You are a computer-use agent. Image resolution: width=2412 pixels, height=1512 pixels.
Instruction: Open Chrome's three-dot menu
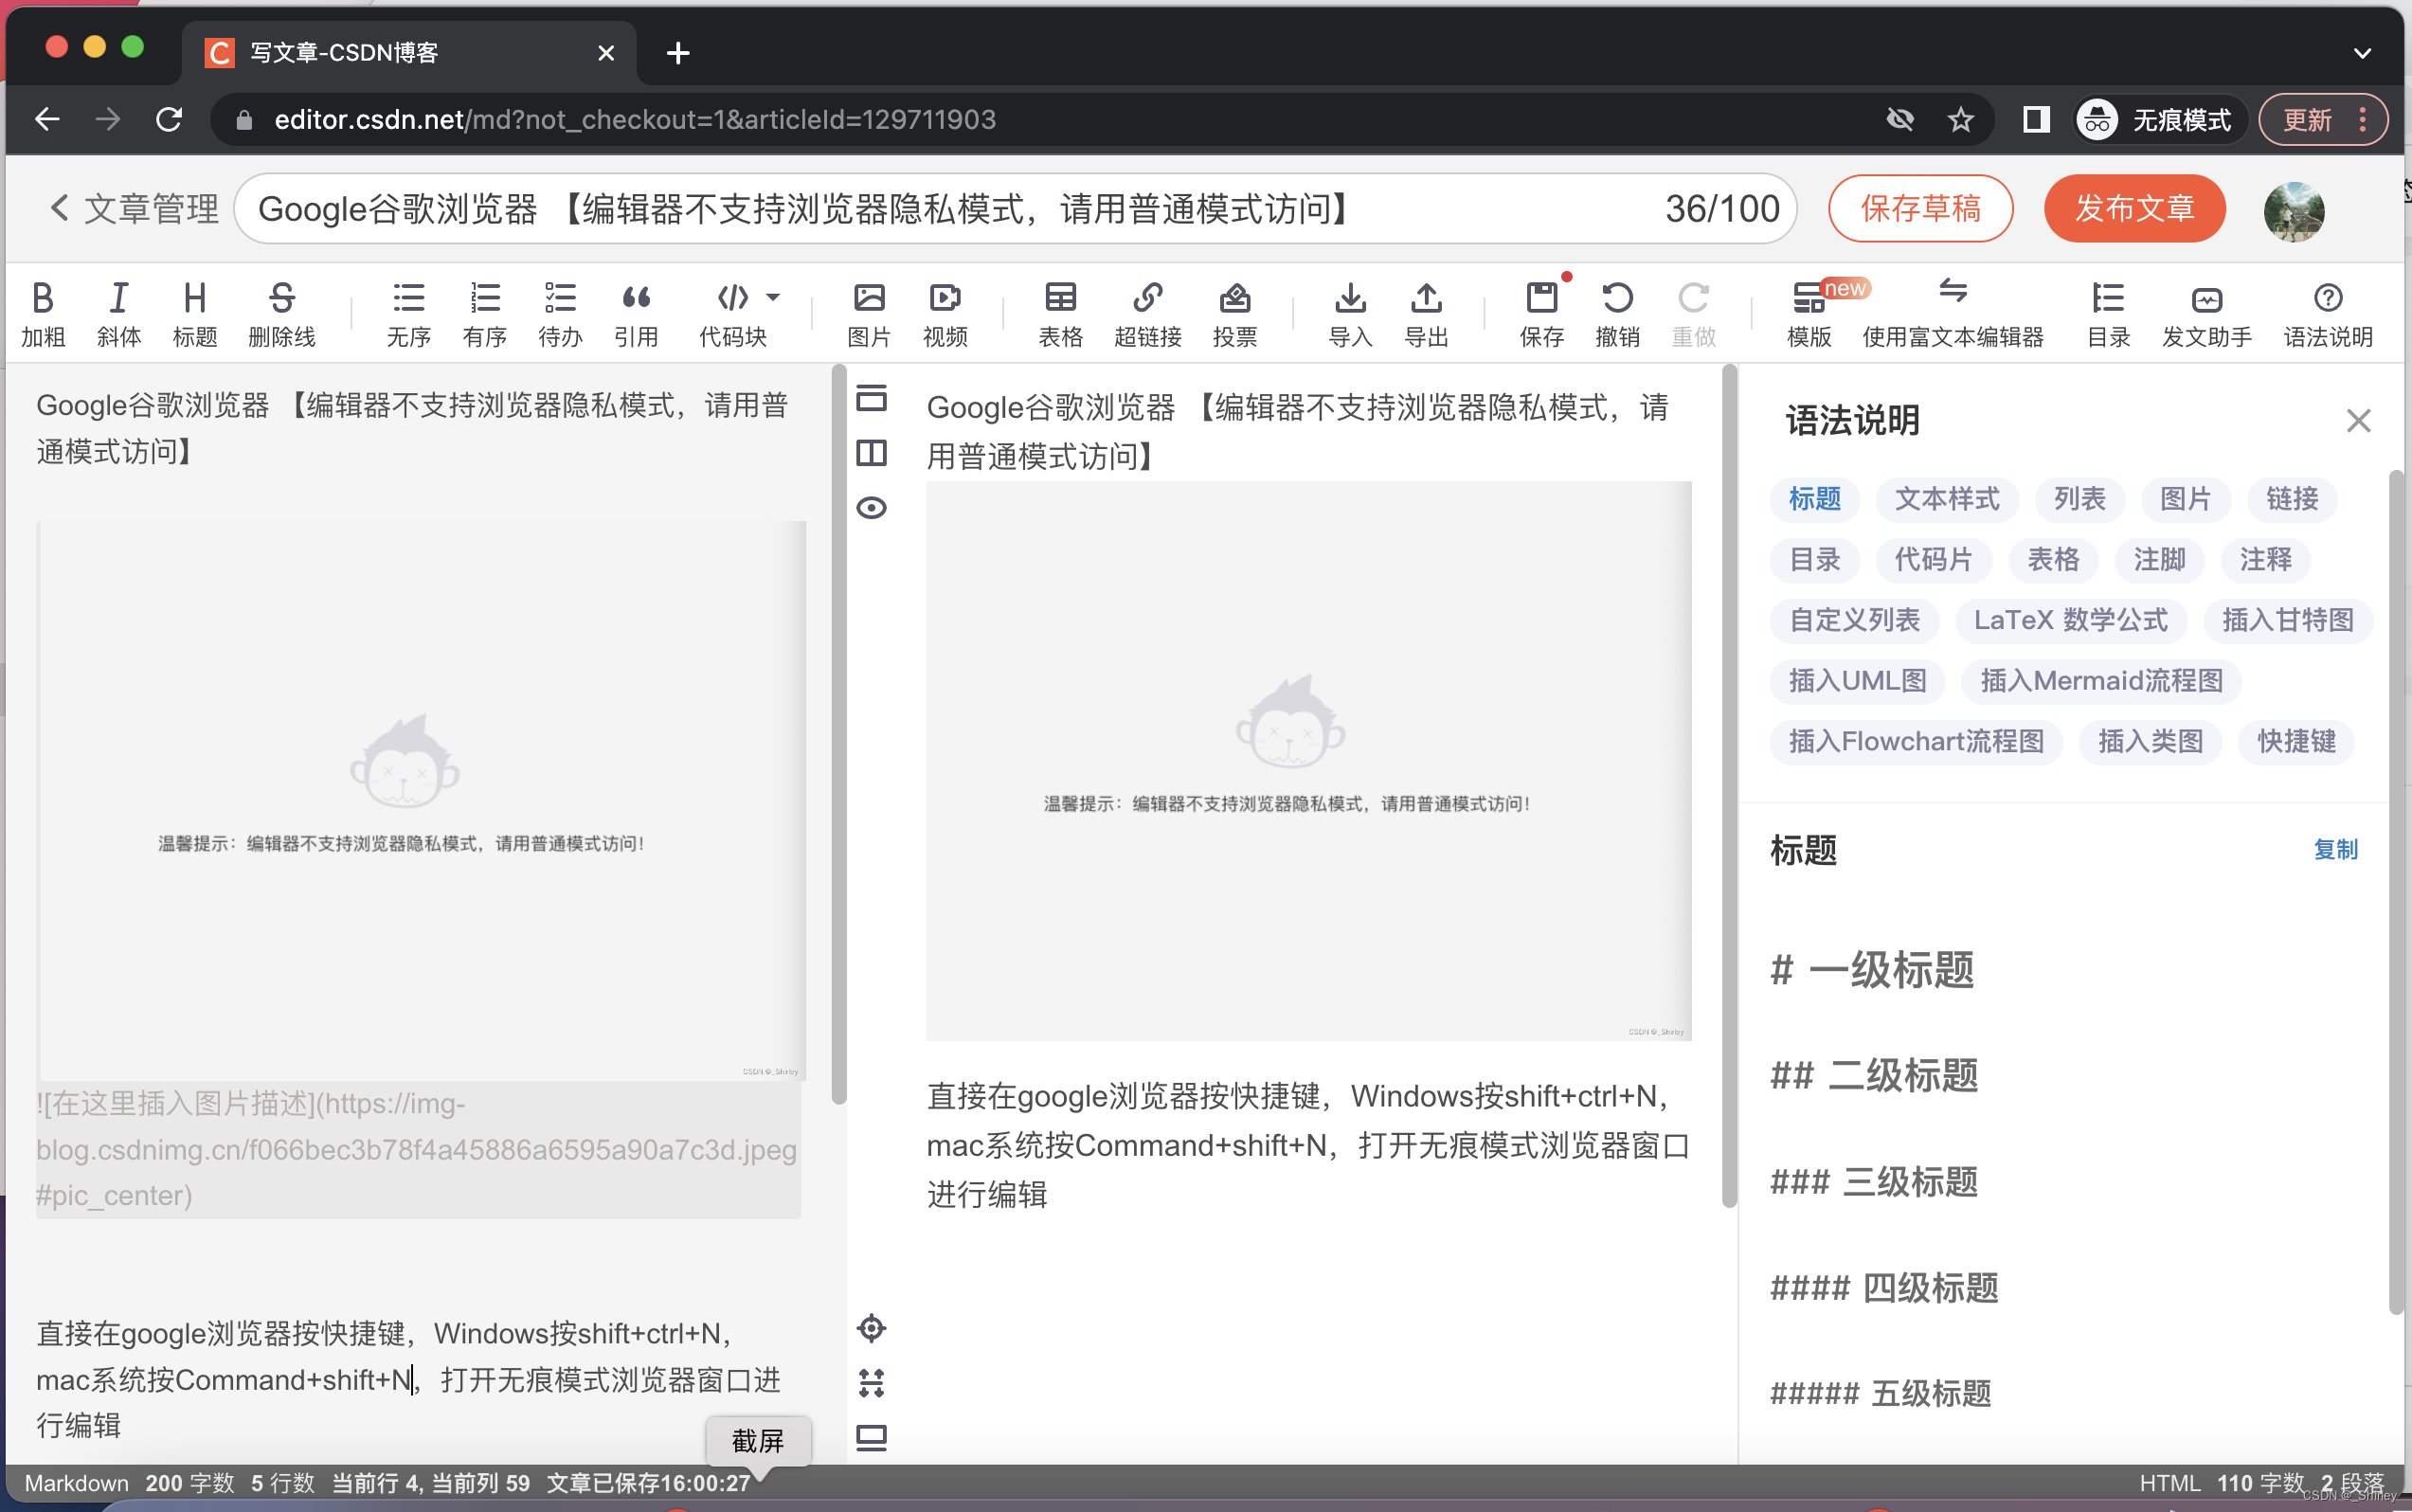coord(2362,119)
